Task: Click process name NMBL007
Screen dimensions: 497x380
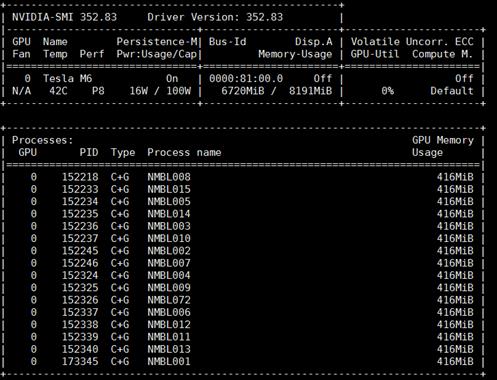Action: click(x=169, y=263)
